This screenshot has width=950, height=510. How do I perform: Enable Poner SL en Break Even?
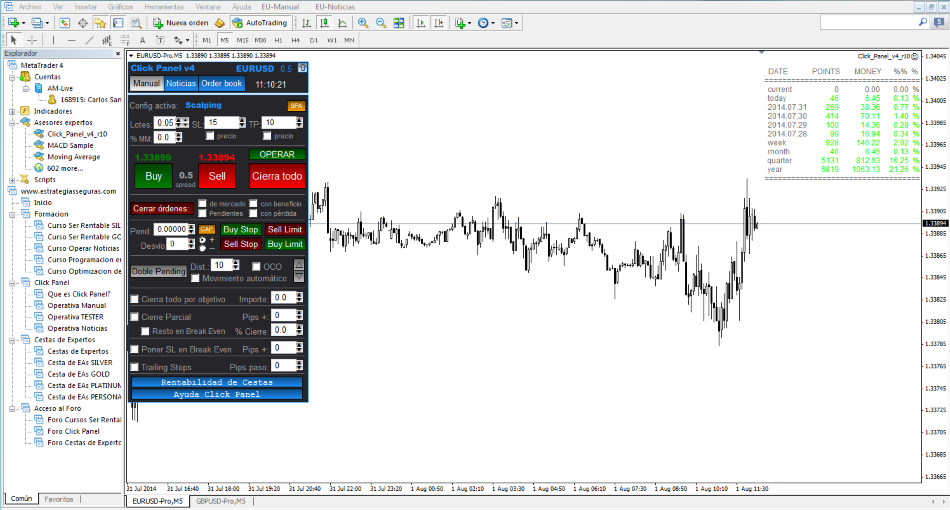click(135, 349)
